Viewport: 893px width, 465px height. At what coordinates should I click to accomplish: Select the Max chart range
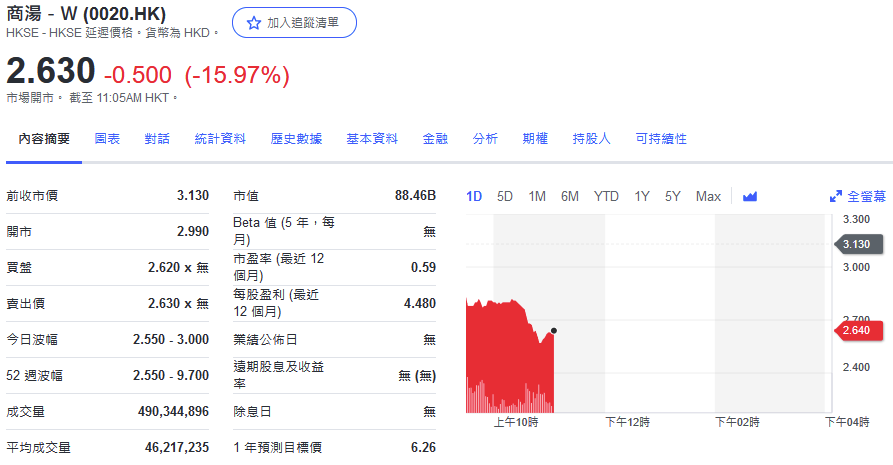[708, 196]
